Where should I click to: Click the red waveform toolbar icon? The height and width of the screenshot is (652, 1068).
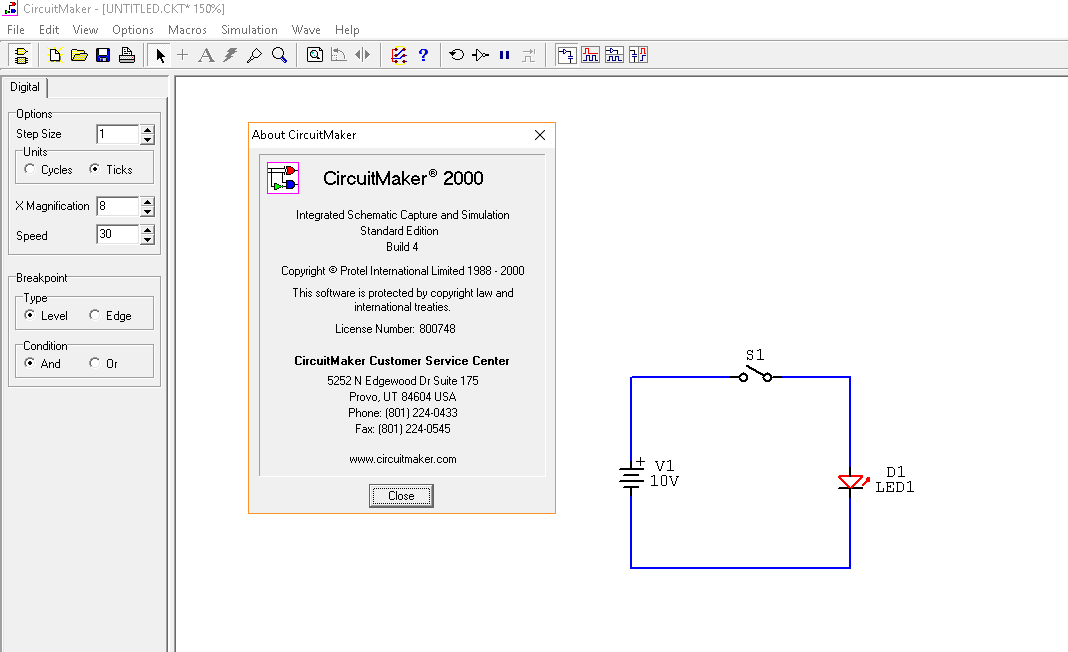tap(591, 55)
